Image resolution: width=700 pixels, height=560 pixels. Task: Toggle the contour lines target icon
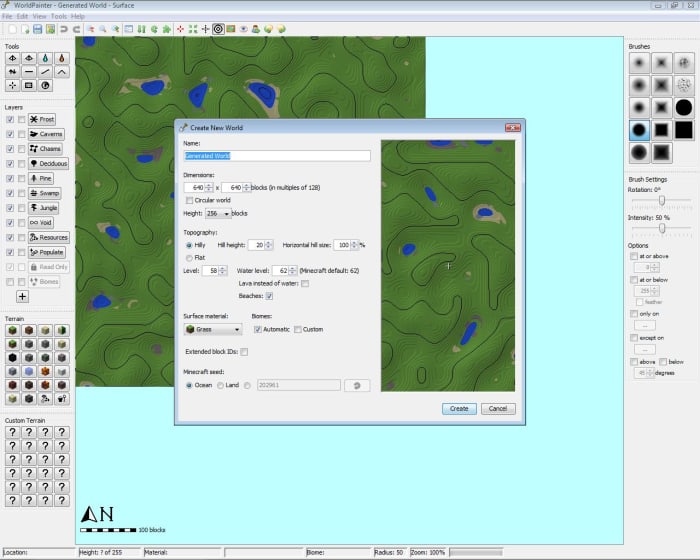tap(218, 29)
